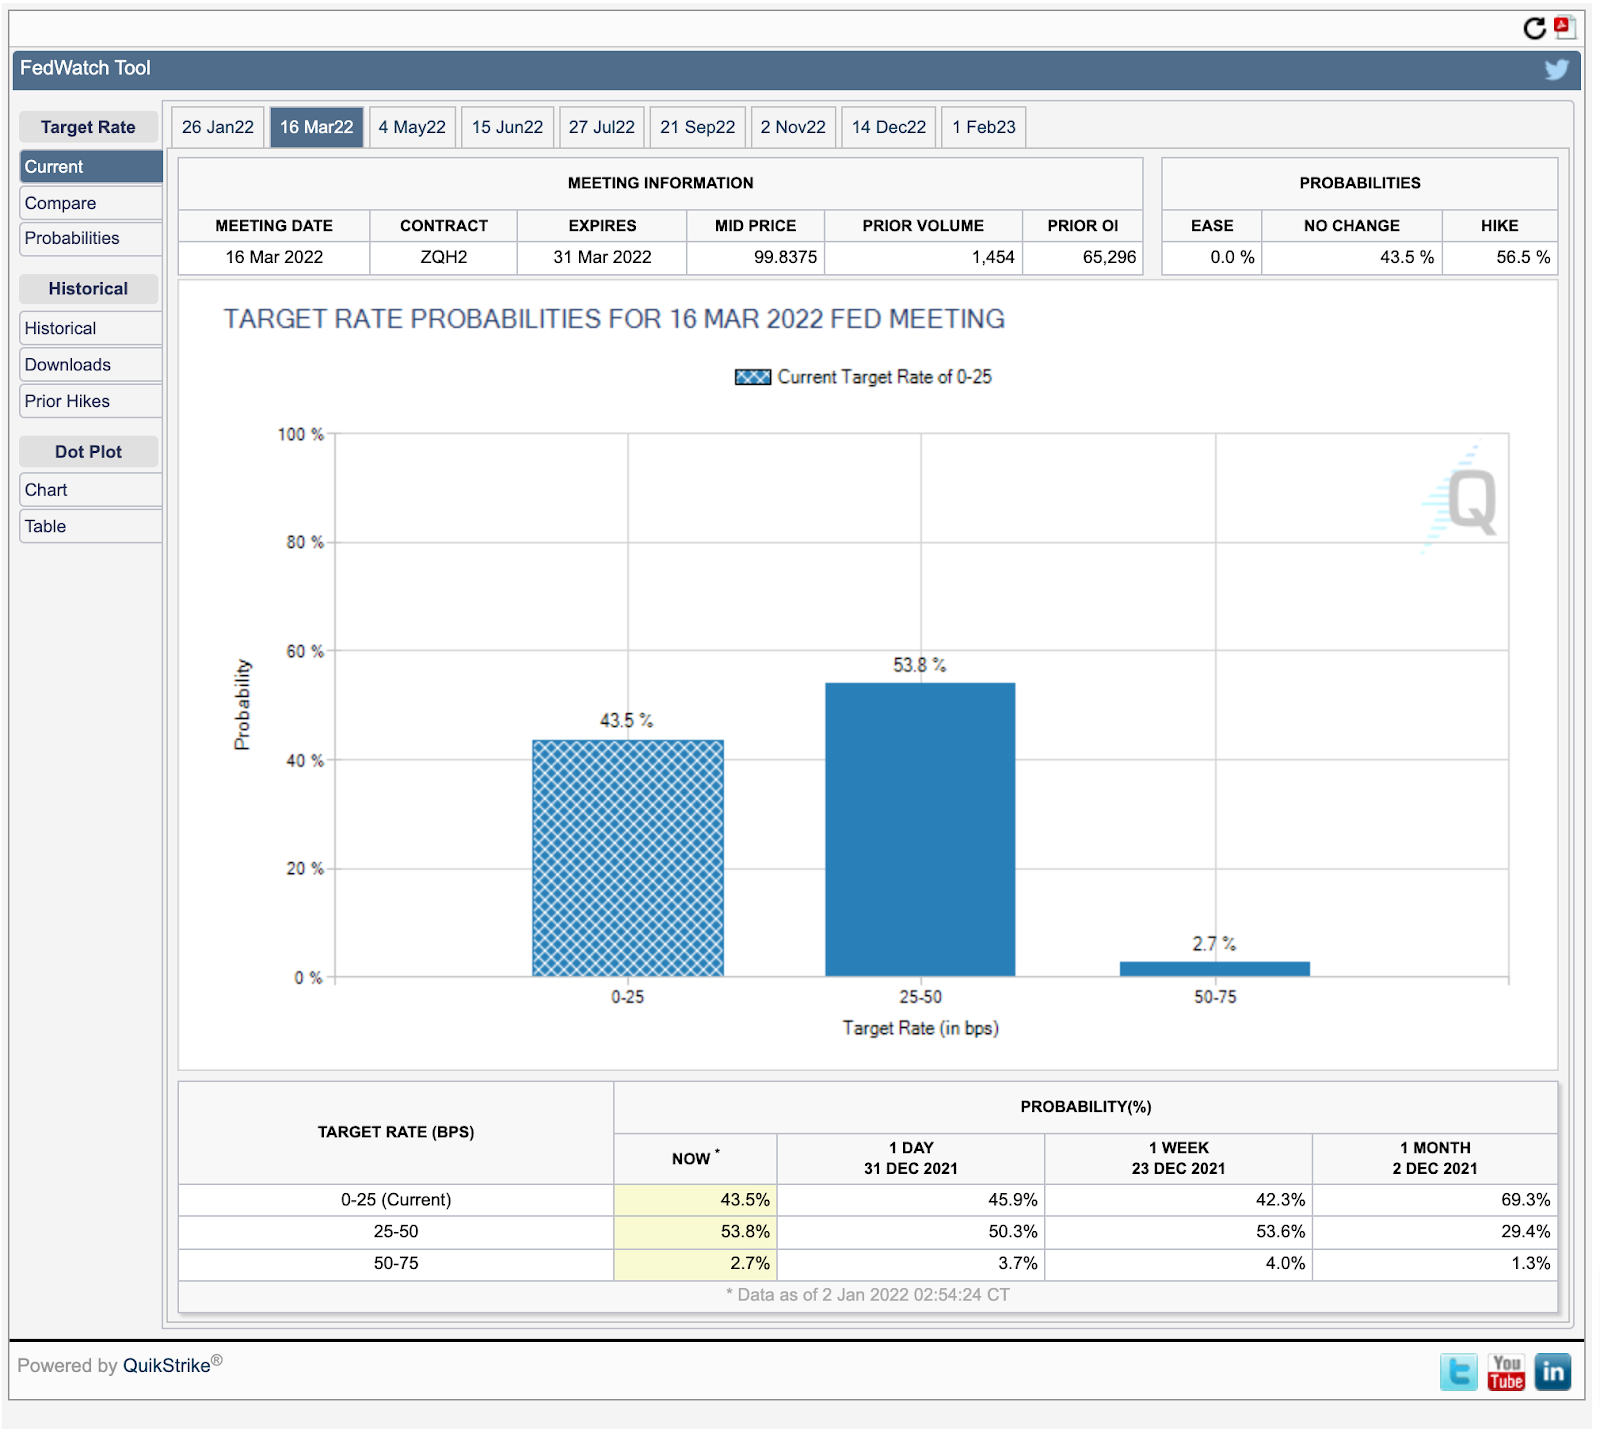The image size is (1600, 1437).
Task: Click the Twitter bird in FedWatch header
Action: [1556, 69]
